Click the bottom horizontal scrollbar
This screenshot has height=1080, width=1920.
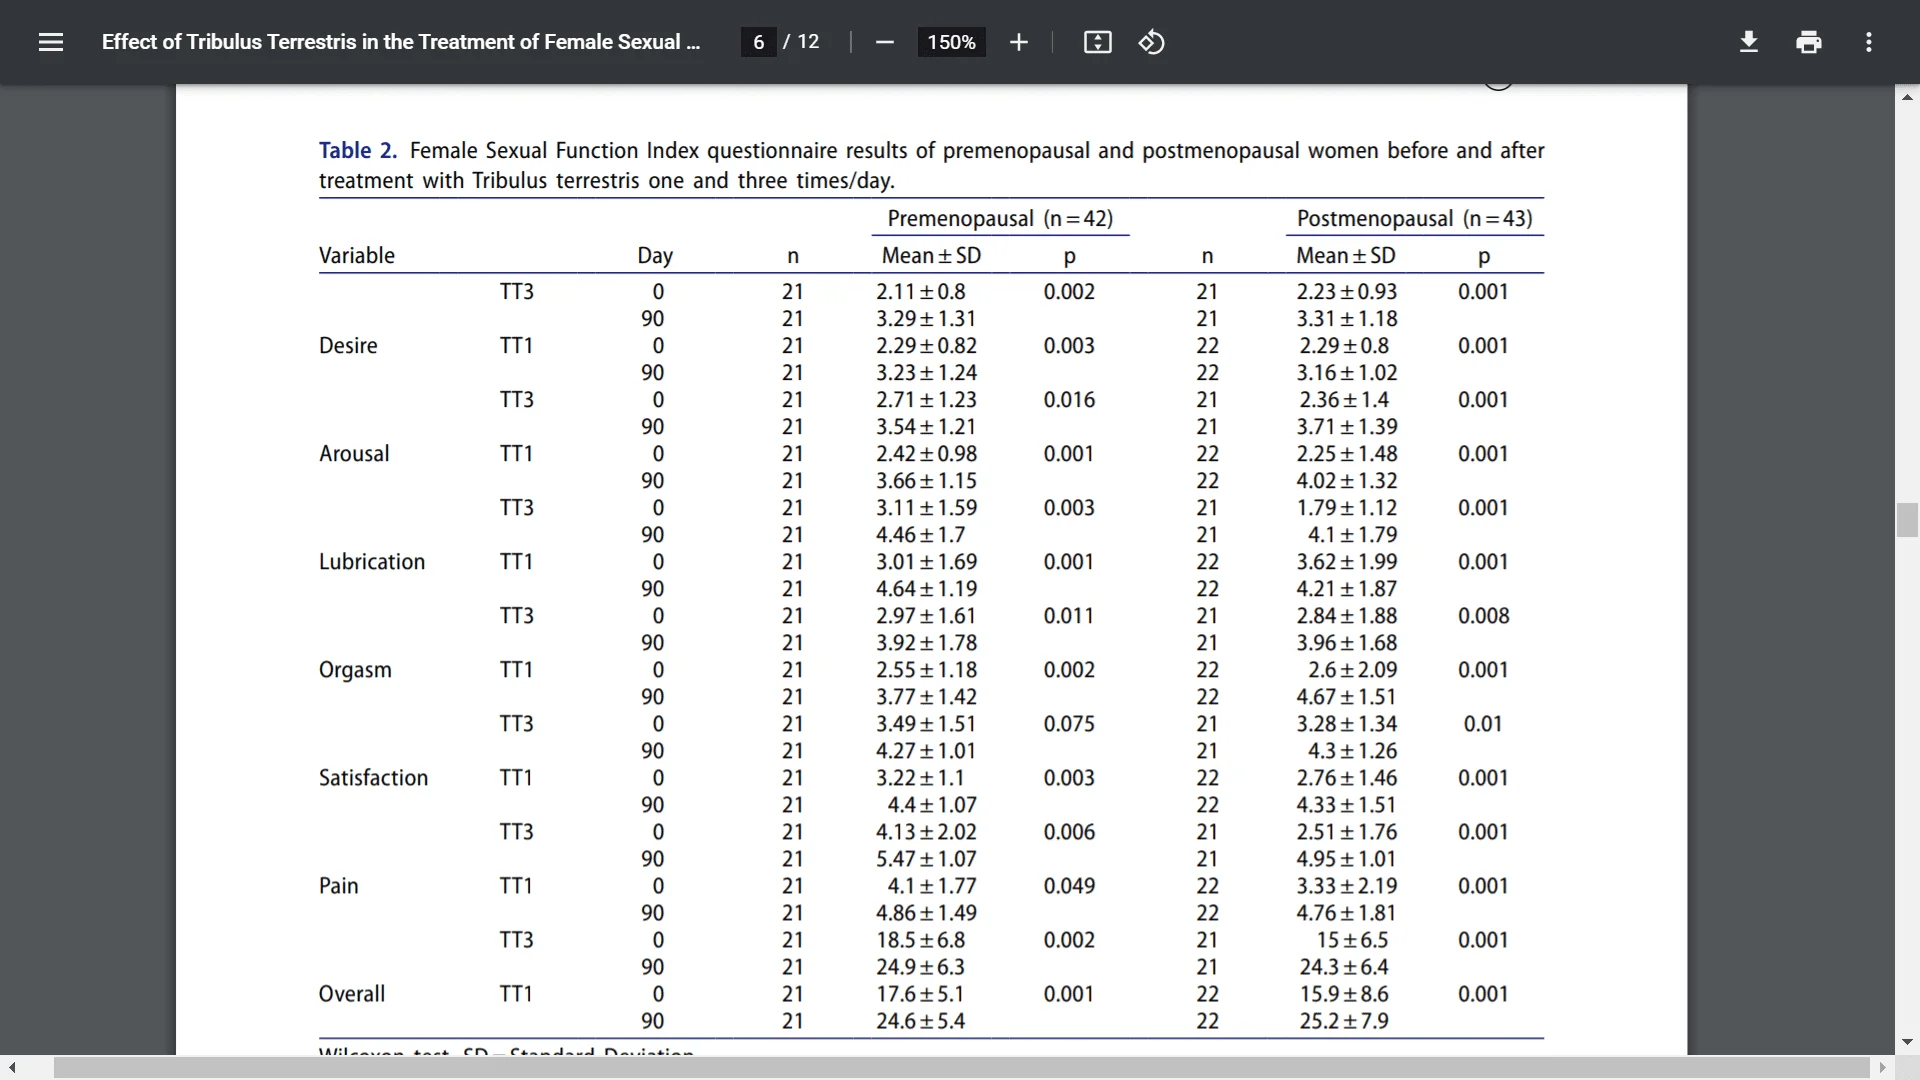pos(960,1068)
